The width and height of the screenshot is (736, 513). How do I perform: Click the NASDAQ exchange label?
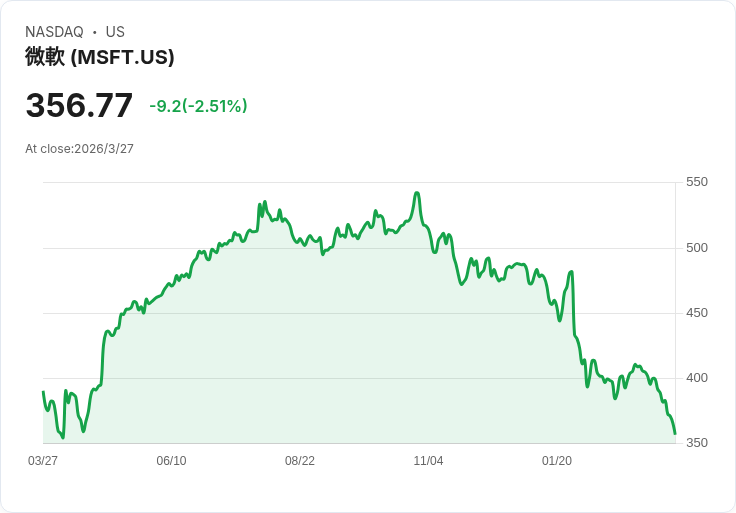click(54, 32)
